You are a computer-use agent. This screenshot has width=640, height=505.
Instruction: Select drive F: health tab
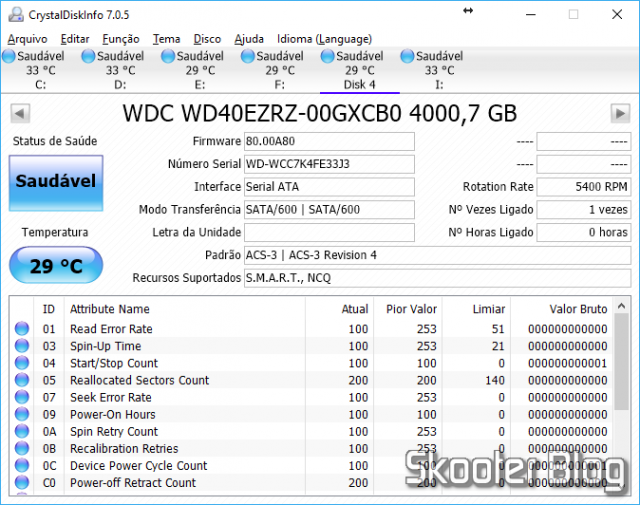point(280,70)
